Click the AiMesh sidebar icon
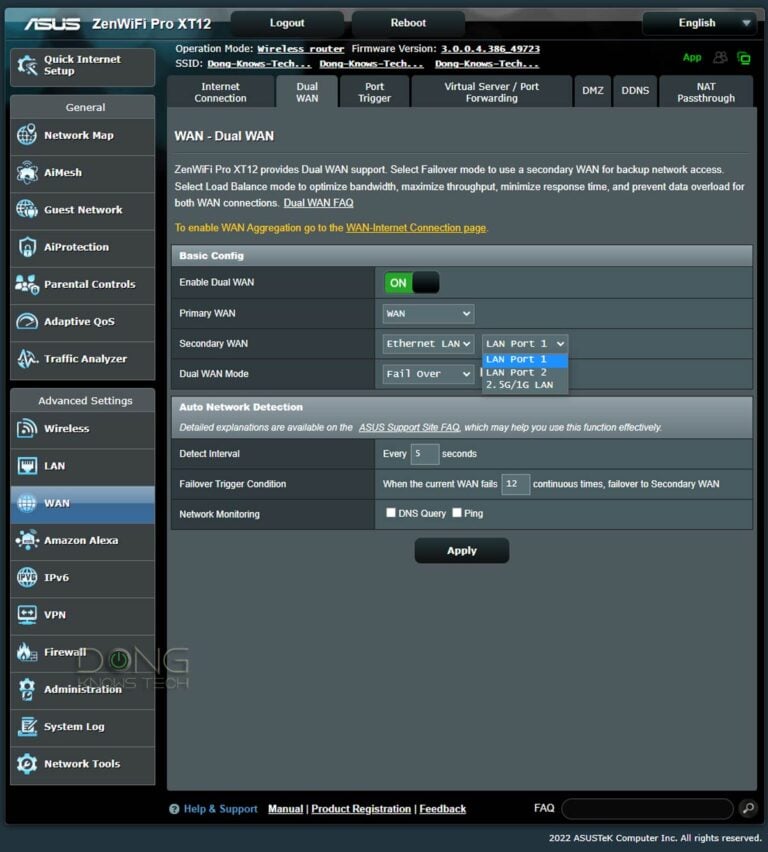This screenshot has width=768, height=852. 27,173
